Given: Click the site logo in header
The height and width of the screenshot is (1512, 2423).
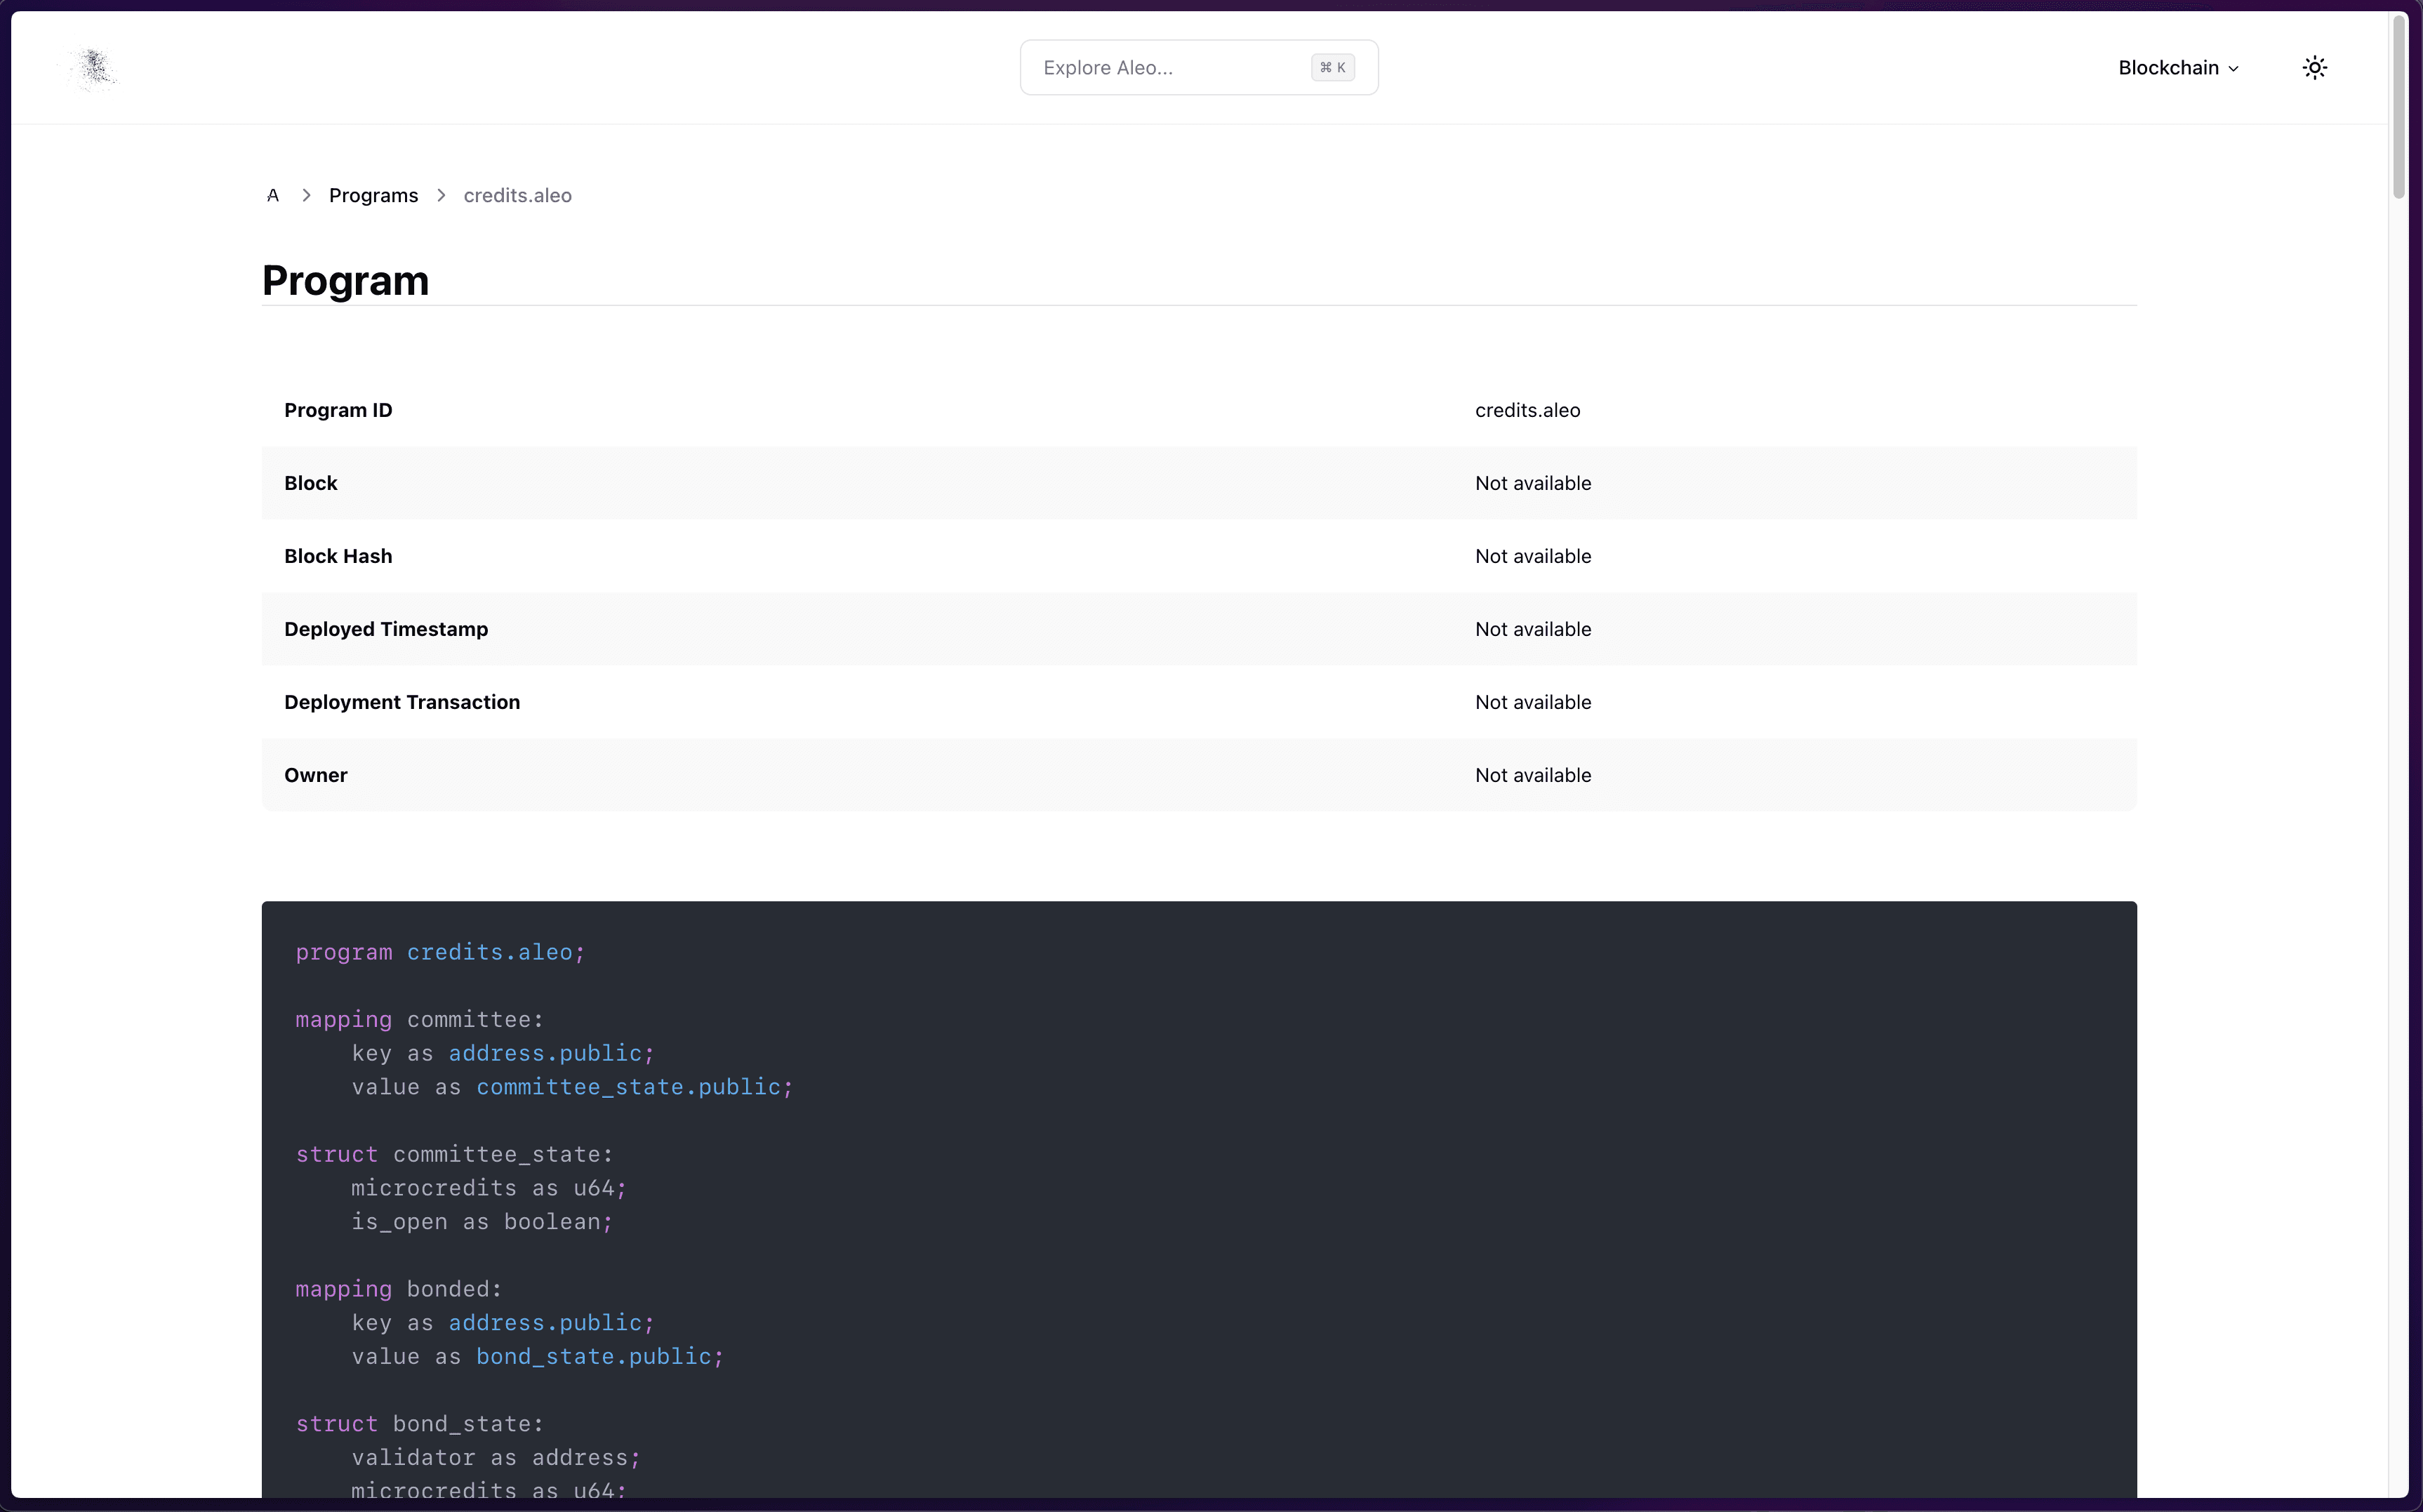Looking at the screenshot, I should point(92,69).
